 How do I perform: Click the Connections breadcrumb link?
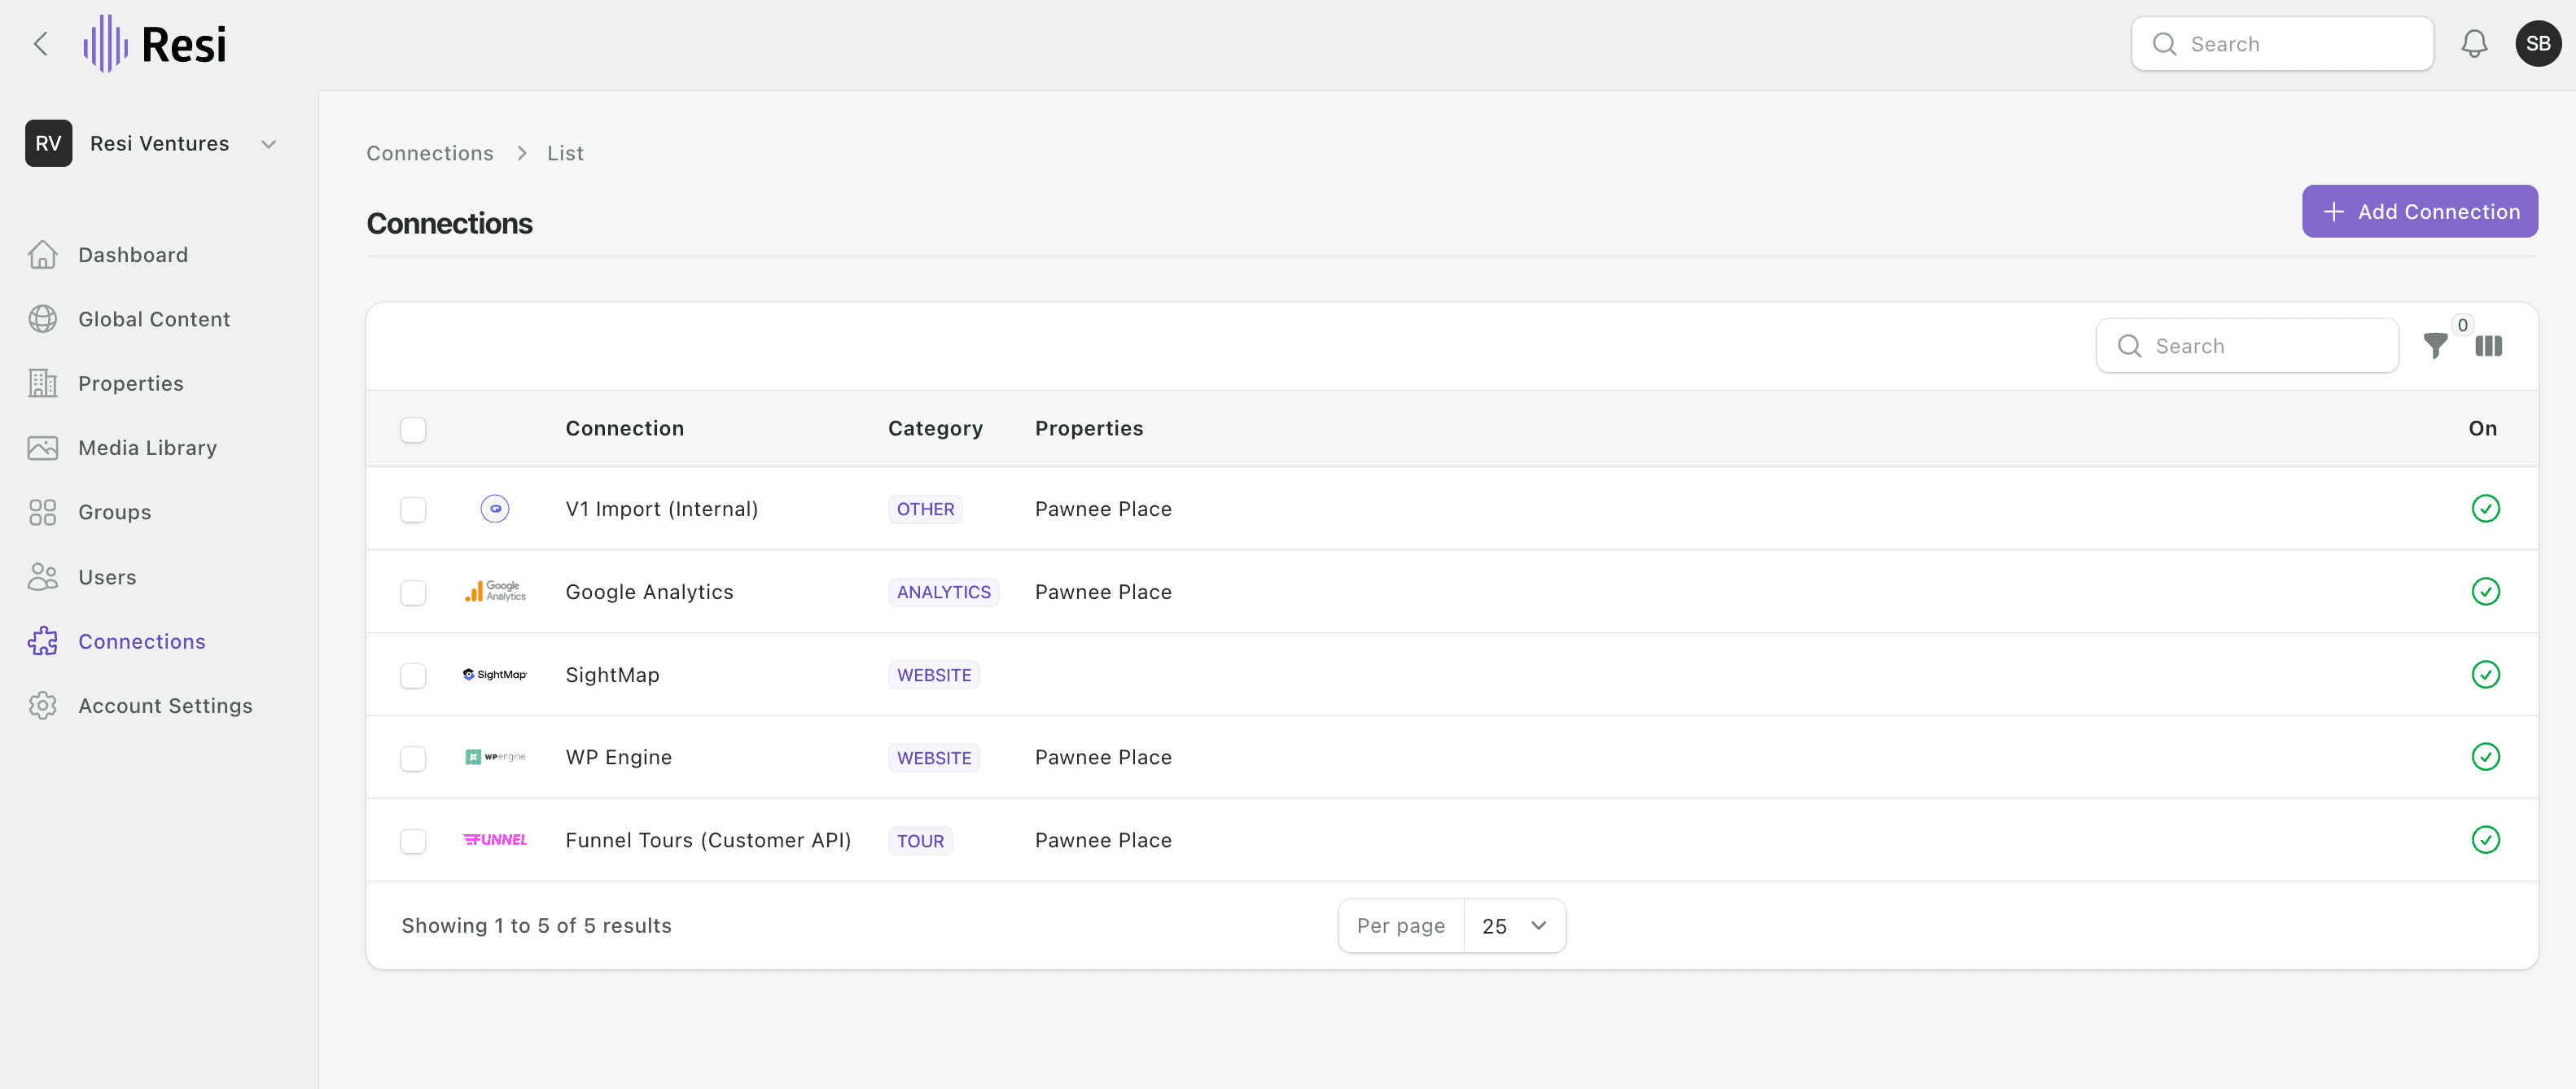pyautogui.click(x=430, y=154)
